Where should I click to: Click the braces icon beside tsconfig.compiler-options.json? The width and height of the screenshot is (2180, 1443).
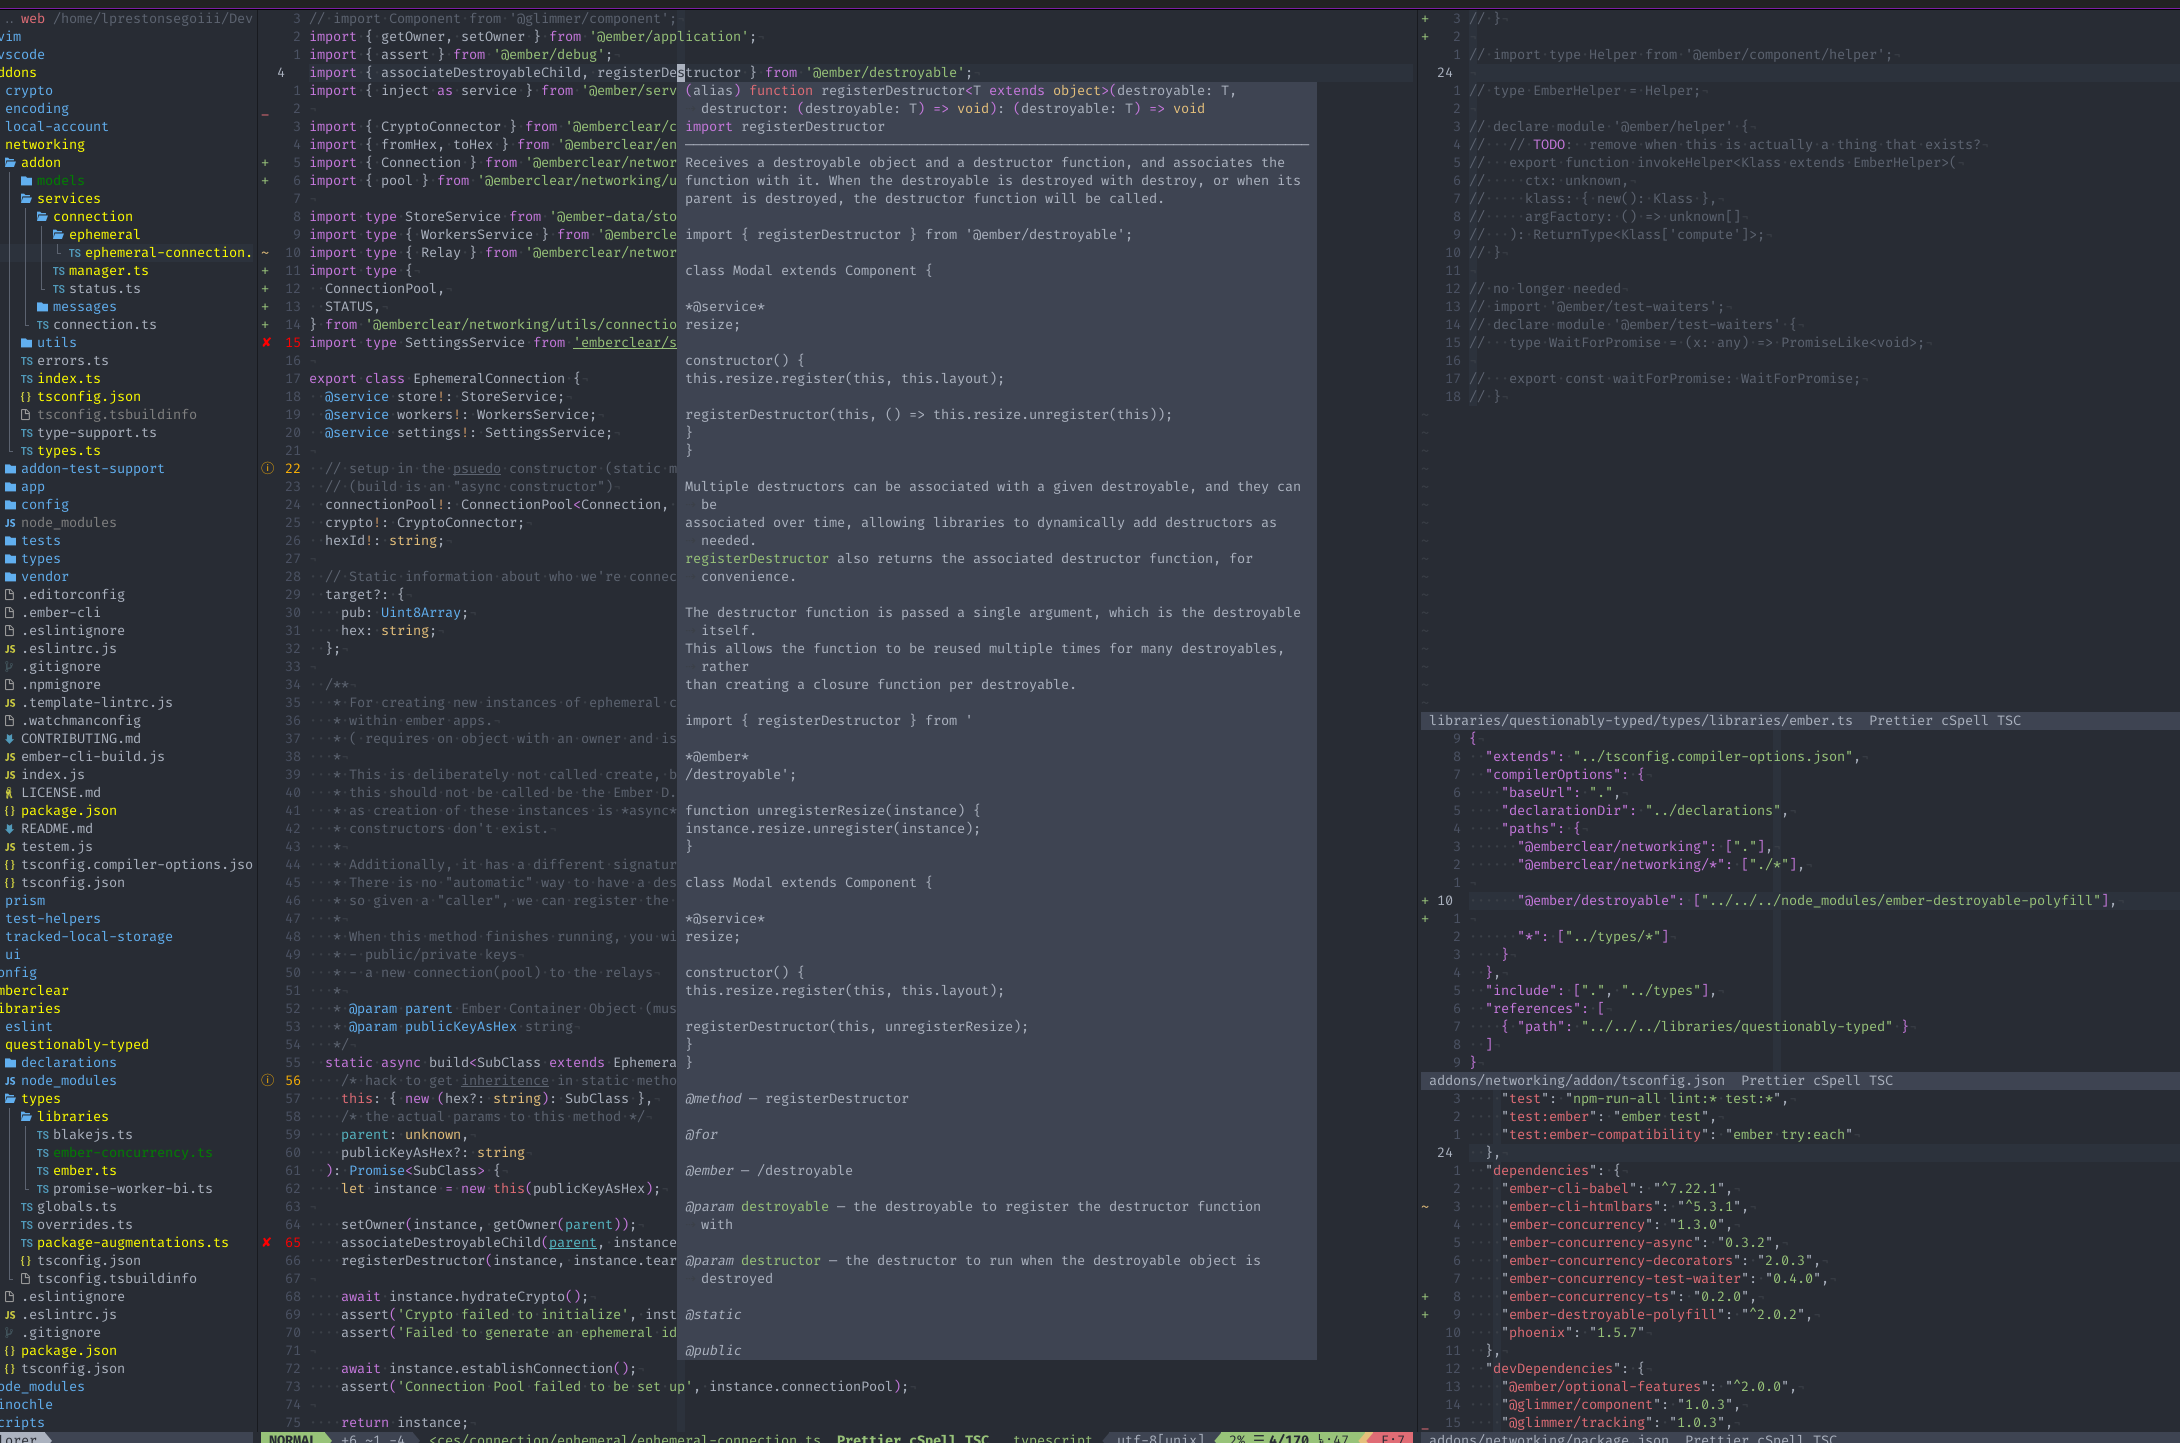point(10,865)
